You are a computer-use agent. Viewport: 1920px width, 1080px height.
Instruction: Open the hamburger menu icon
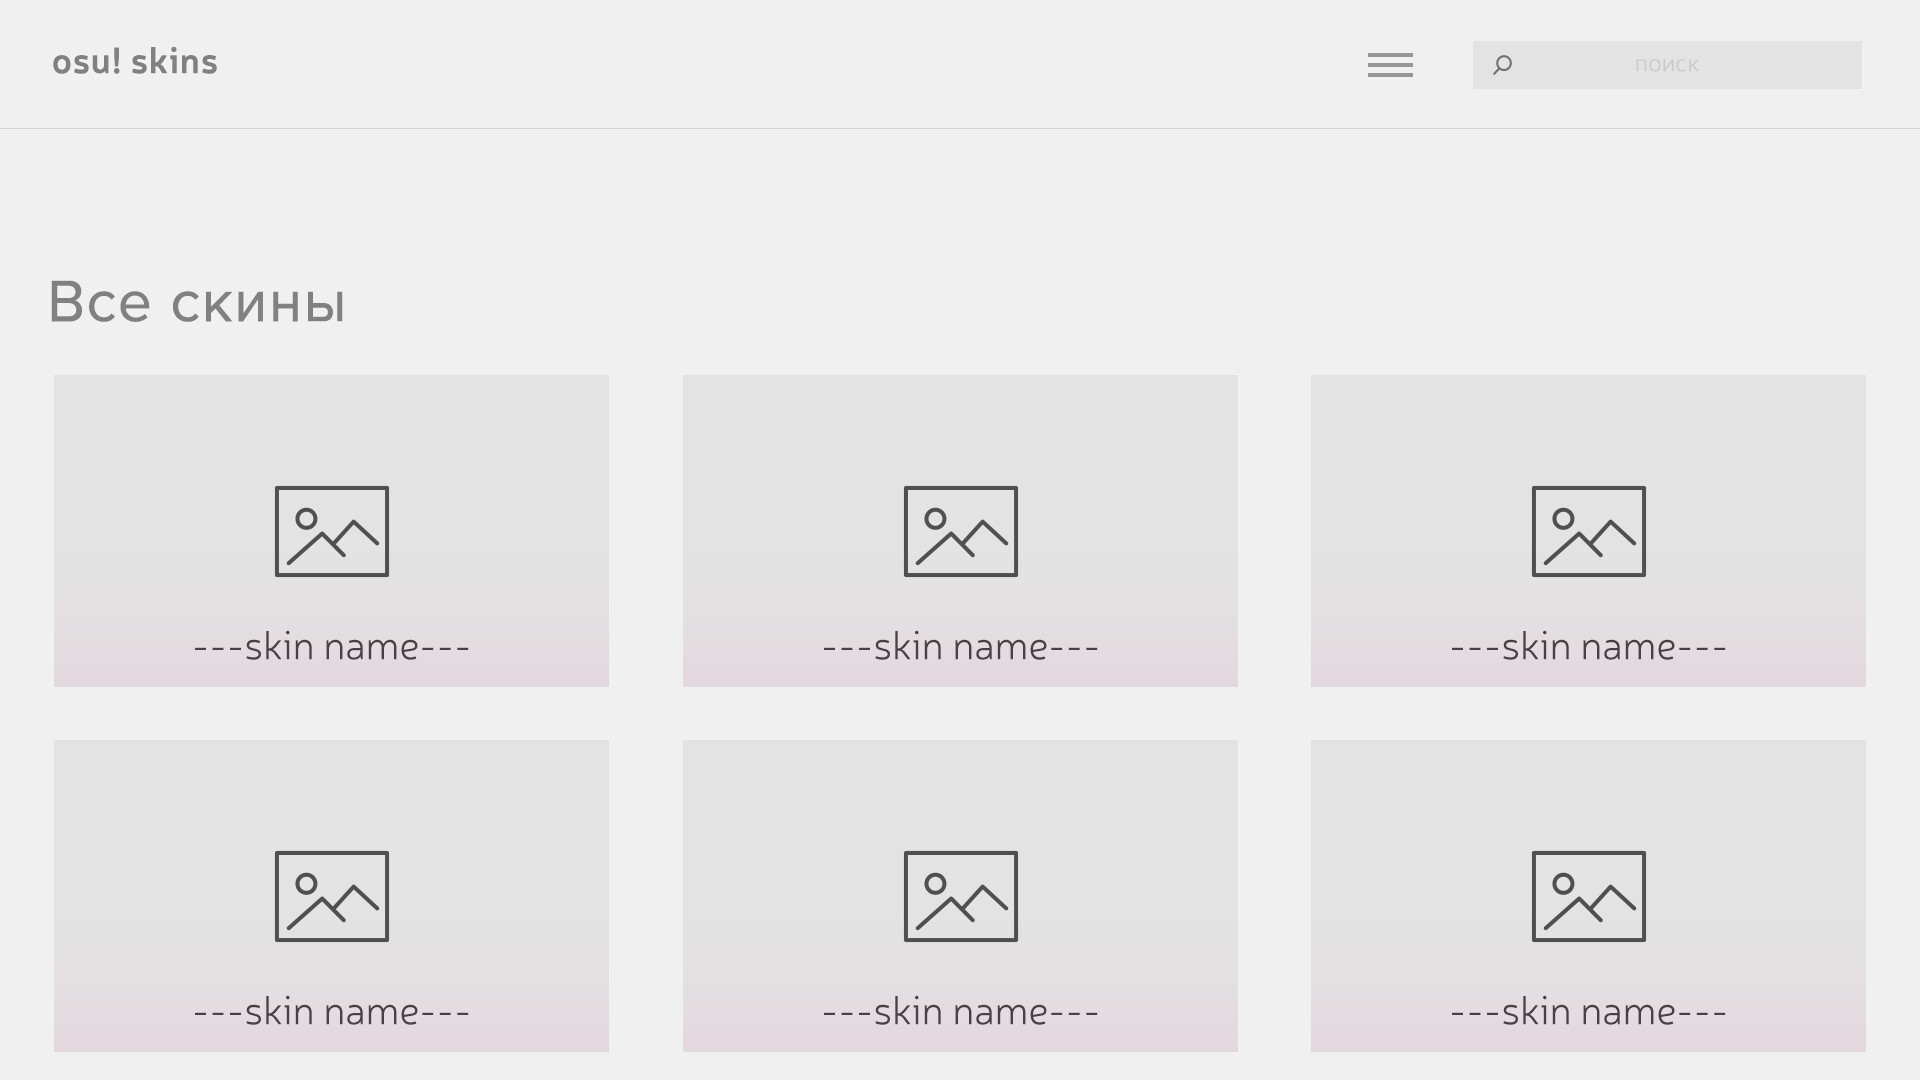click(1390, 65)
